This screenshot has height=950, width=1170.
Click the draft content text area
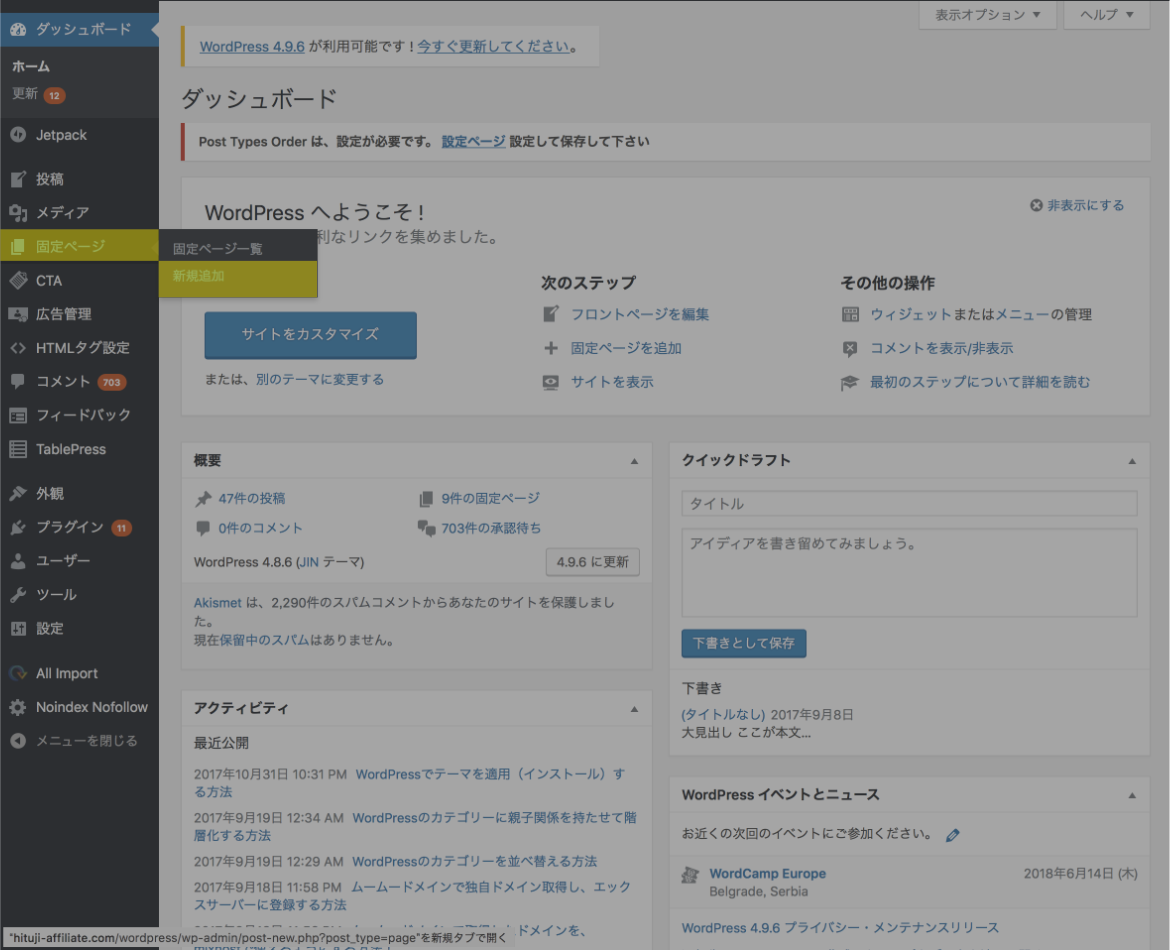[909, 572]
